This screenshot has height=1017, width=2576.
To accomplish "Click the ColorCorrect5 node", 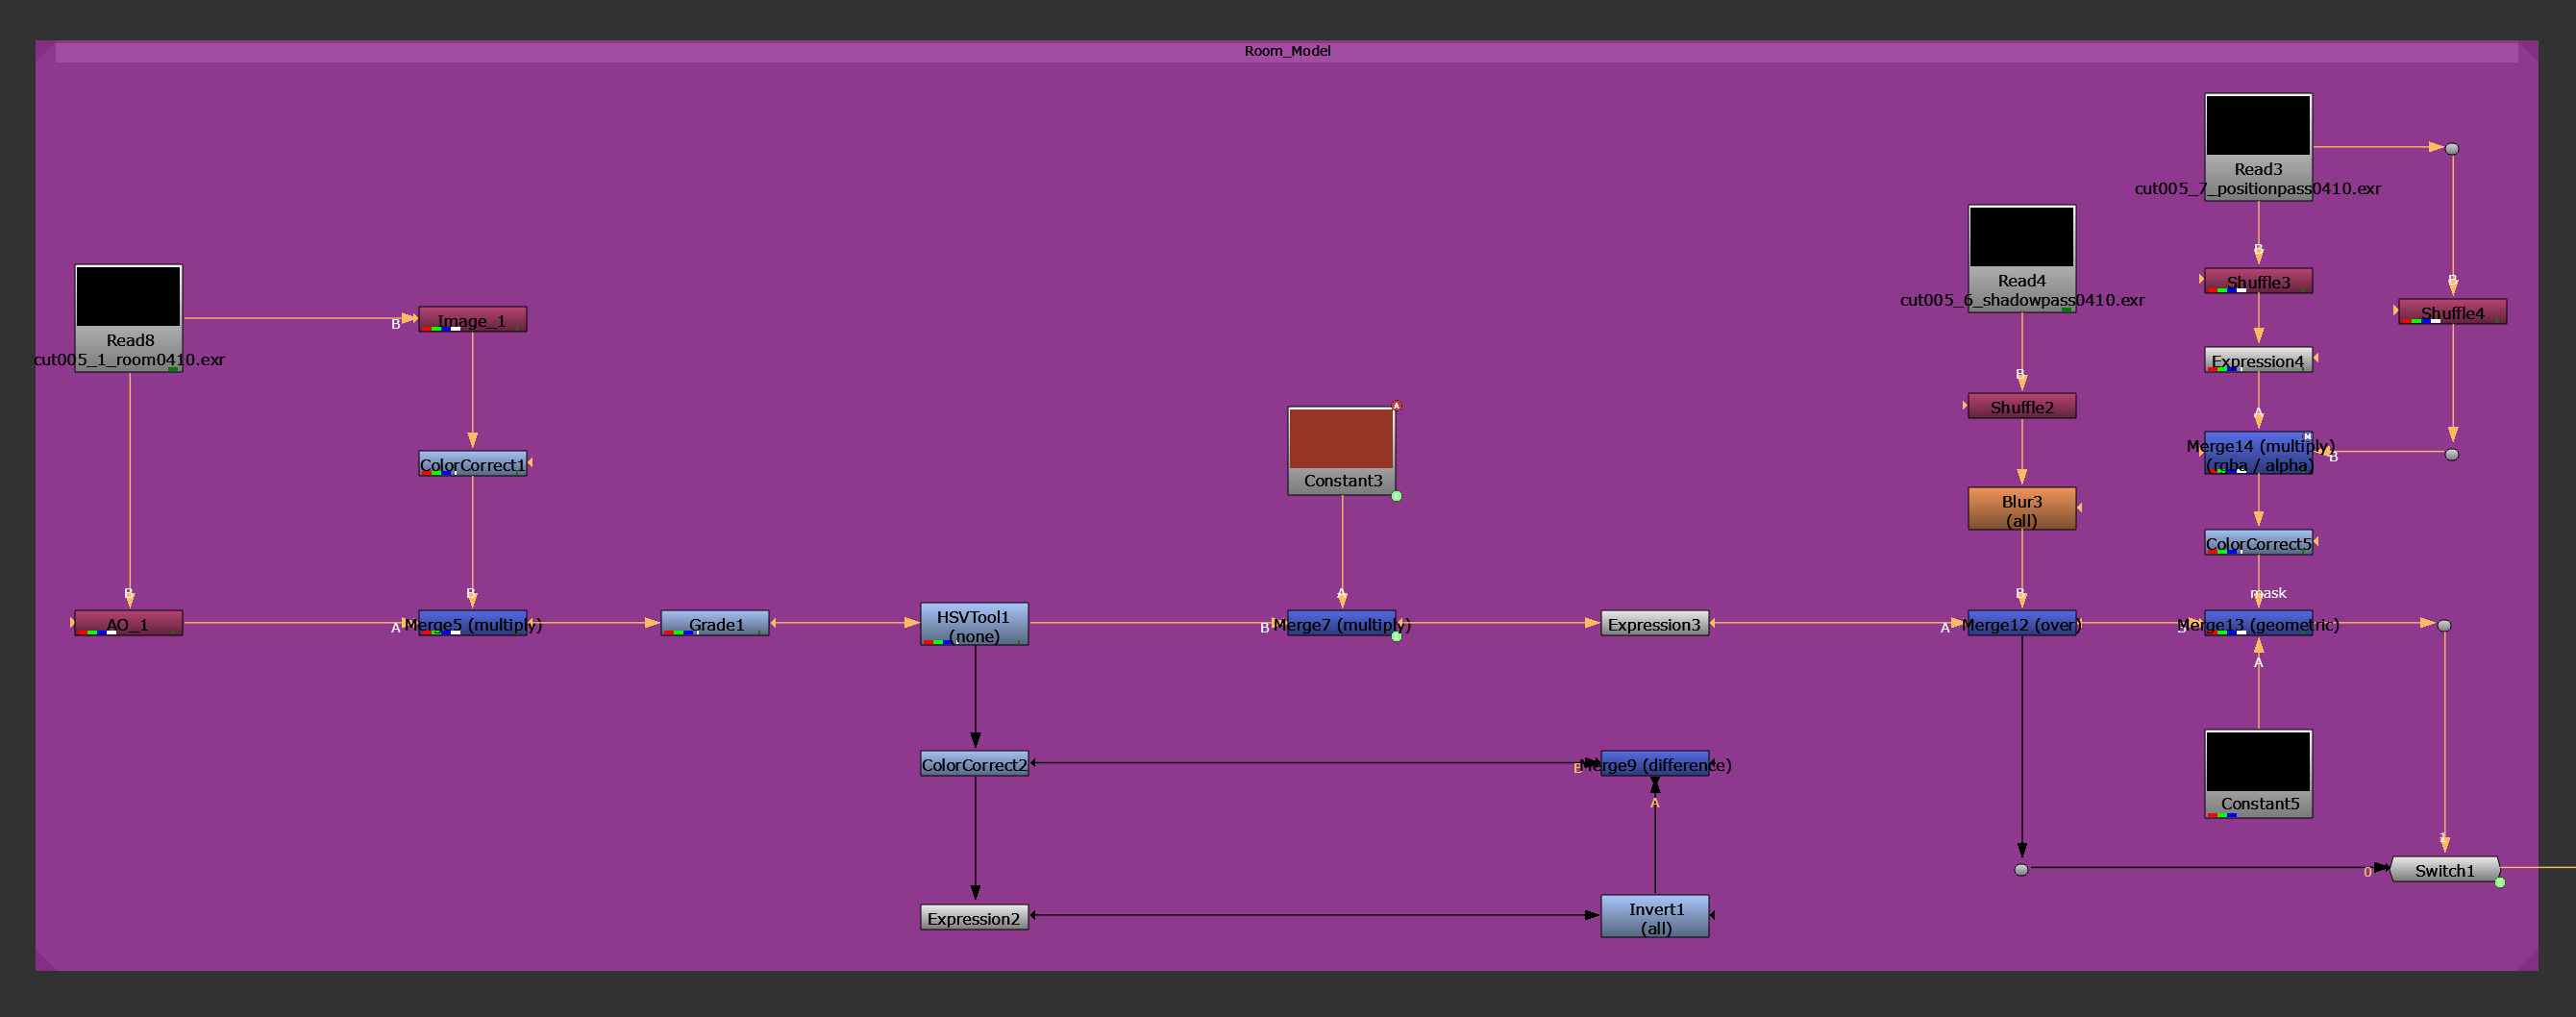I will pyautogui.click(x=2258, y=543).
